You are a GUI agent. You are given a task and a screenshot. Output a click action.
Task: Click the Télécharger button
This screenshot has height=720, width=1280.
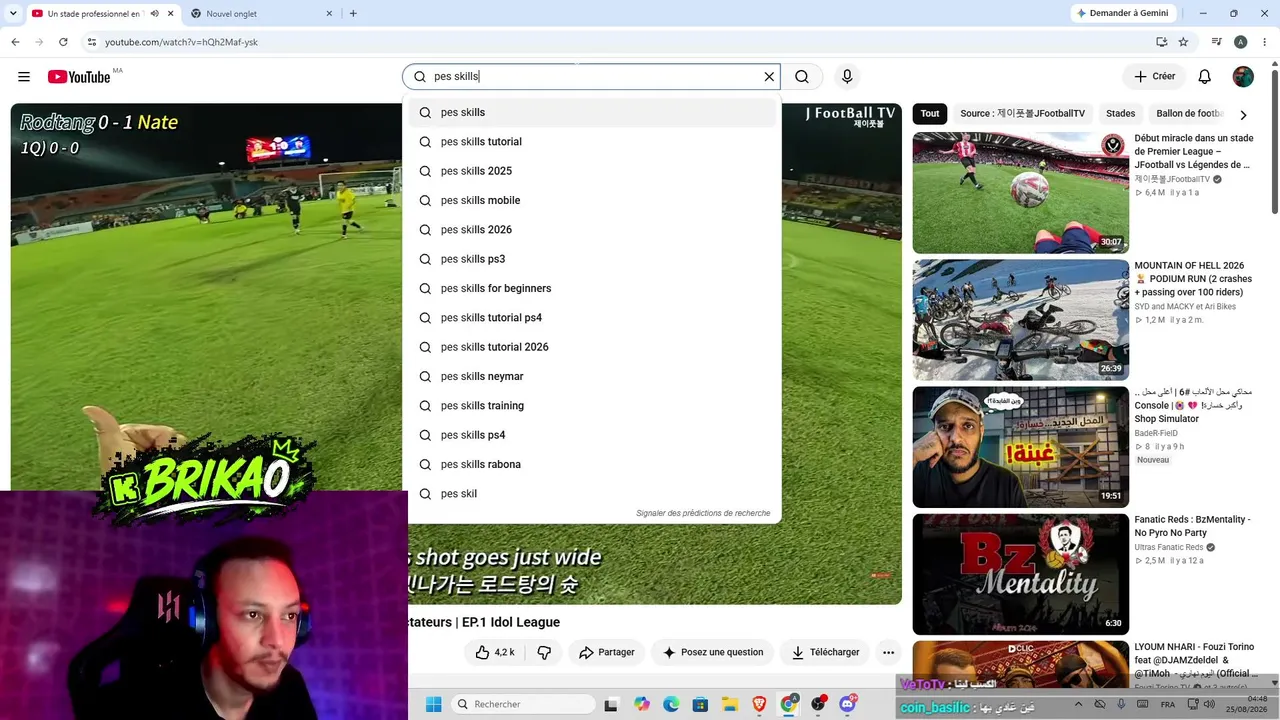pos(825,652)
